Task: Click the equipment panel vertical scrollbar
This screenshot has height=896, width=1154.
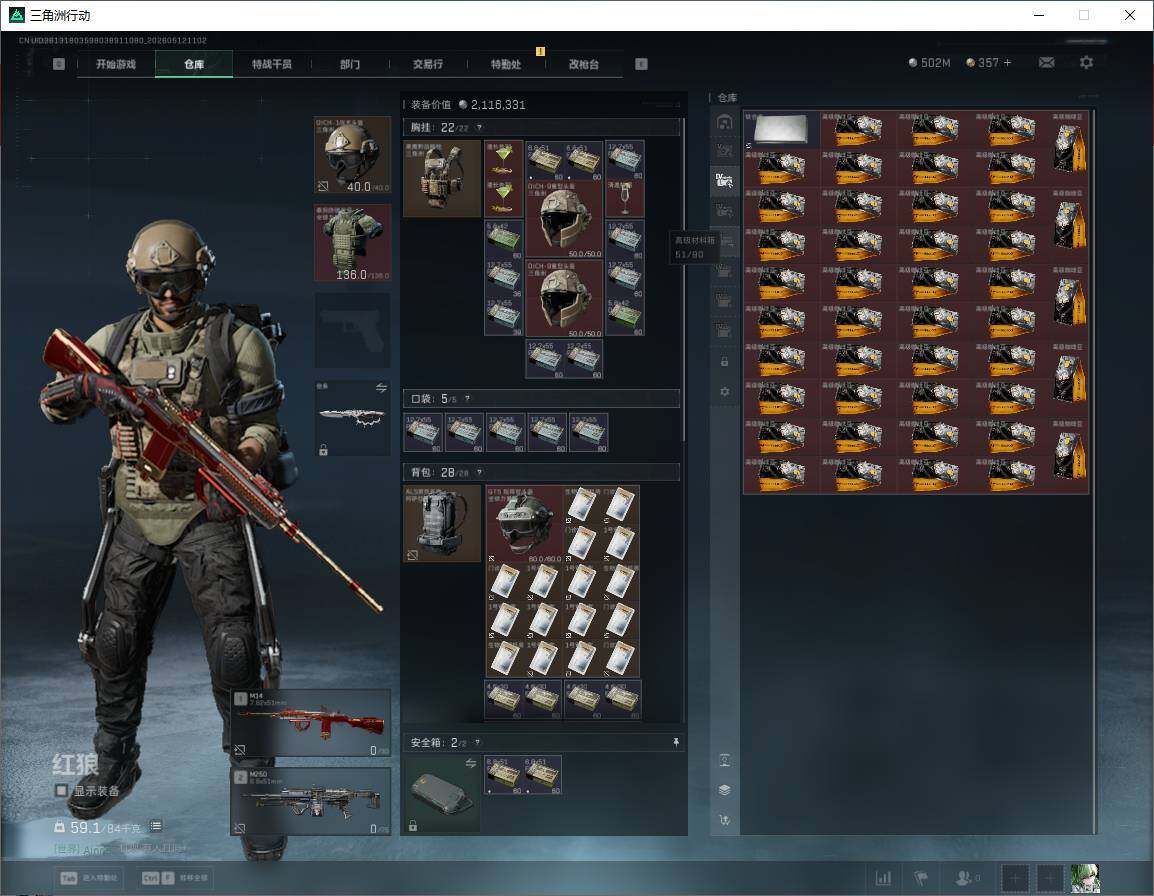Action: [684, 280]
